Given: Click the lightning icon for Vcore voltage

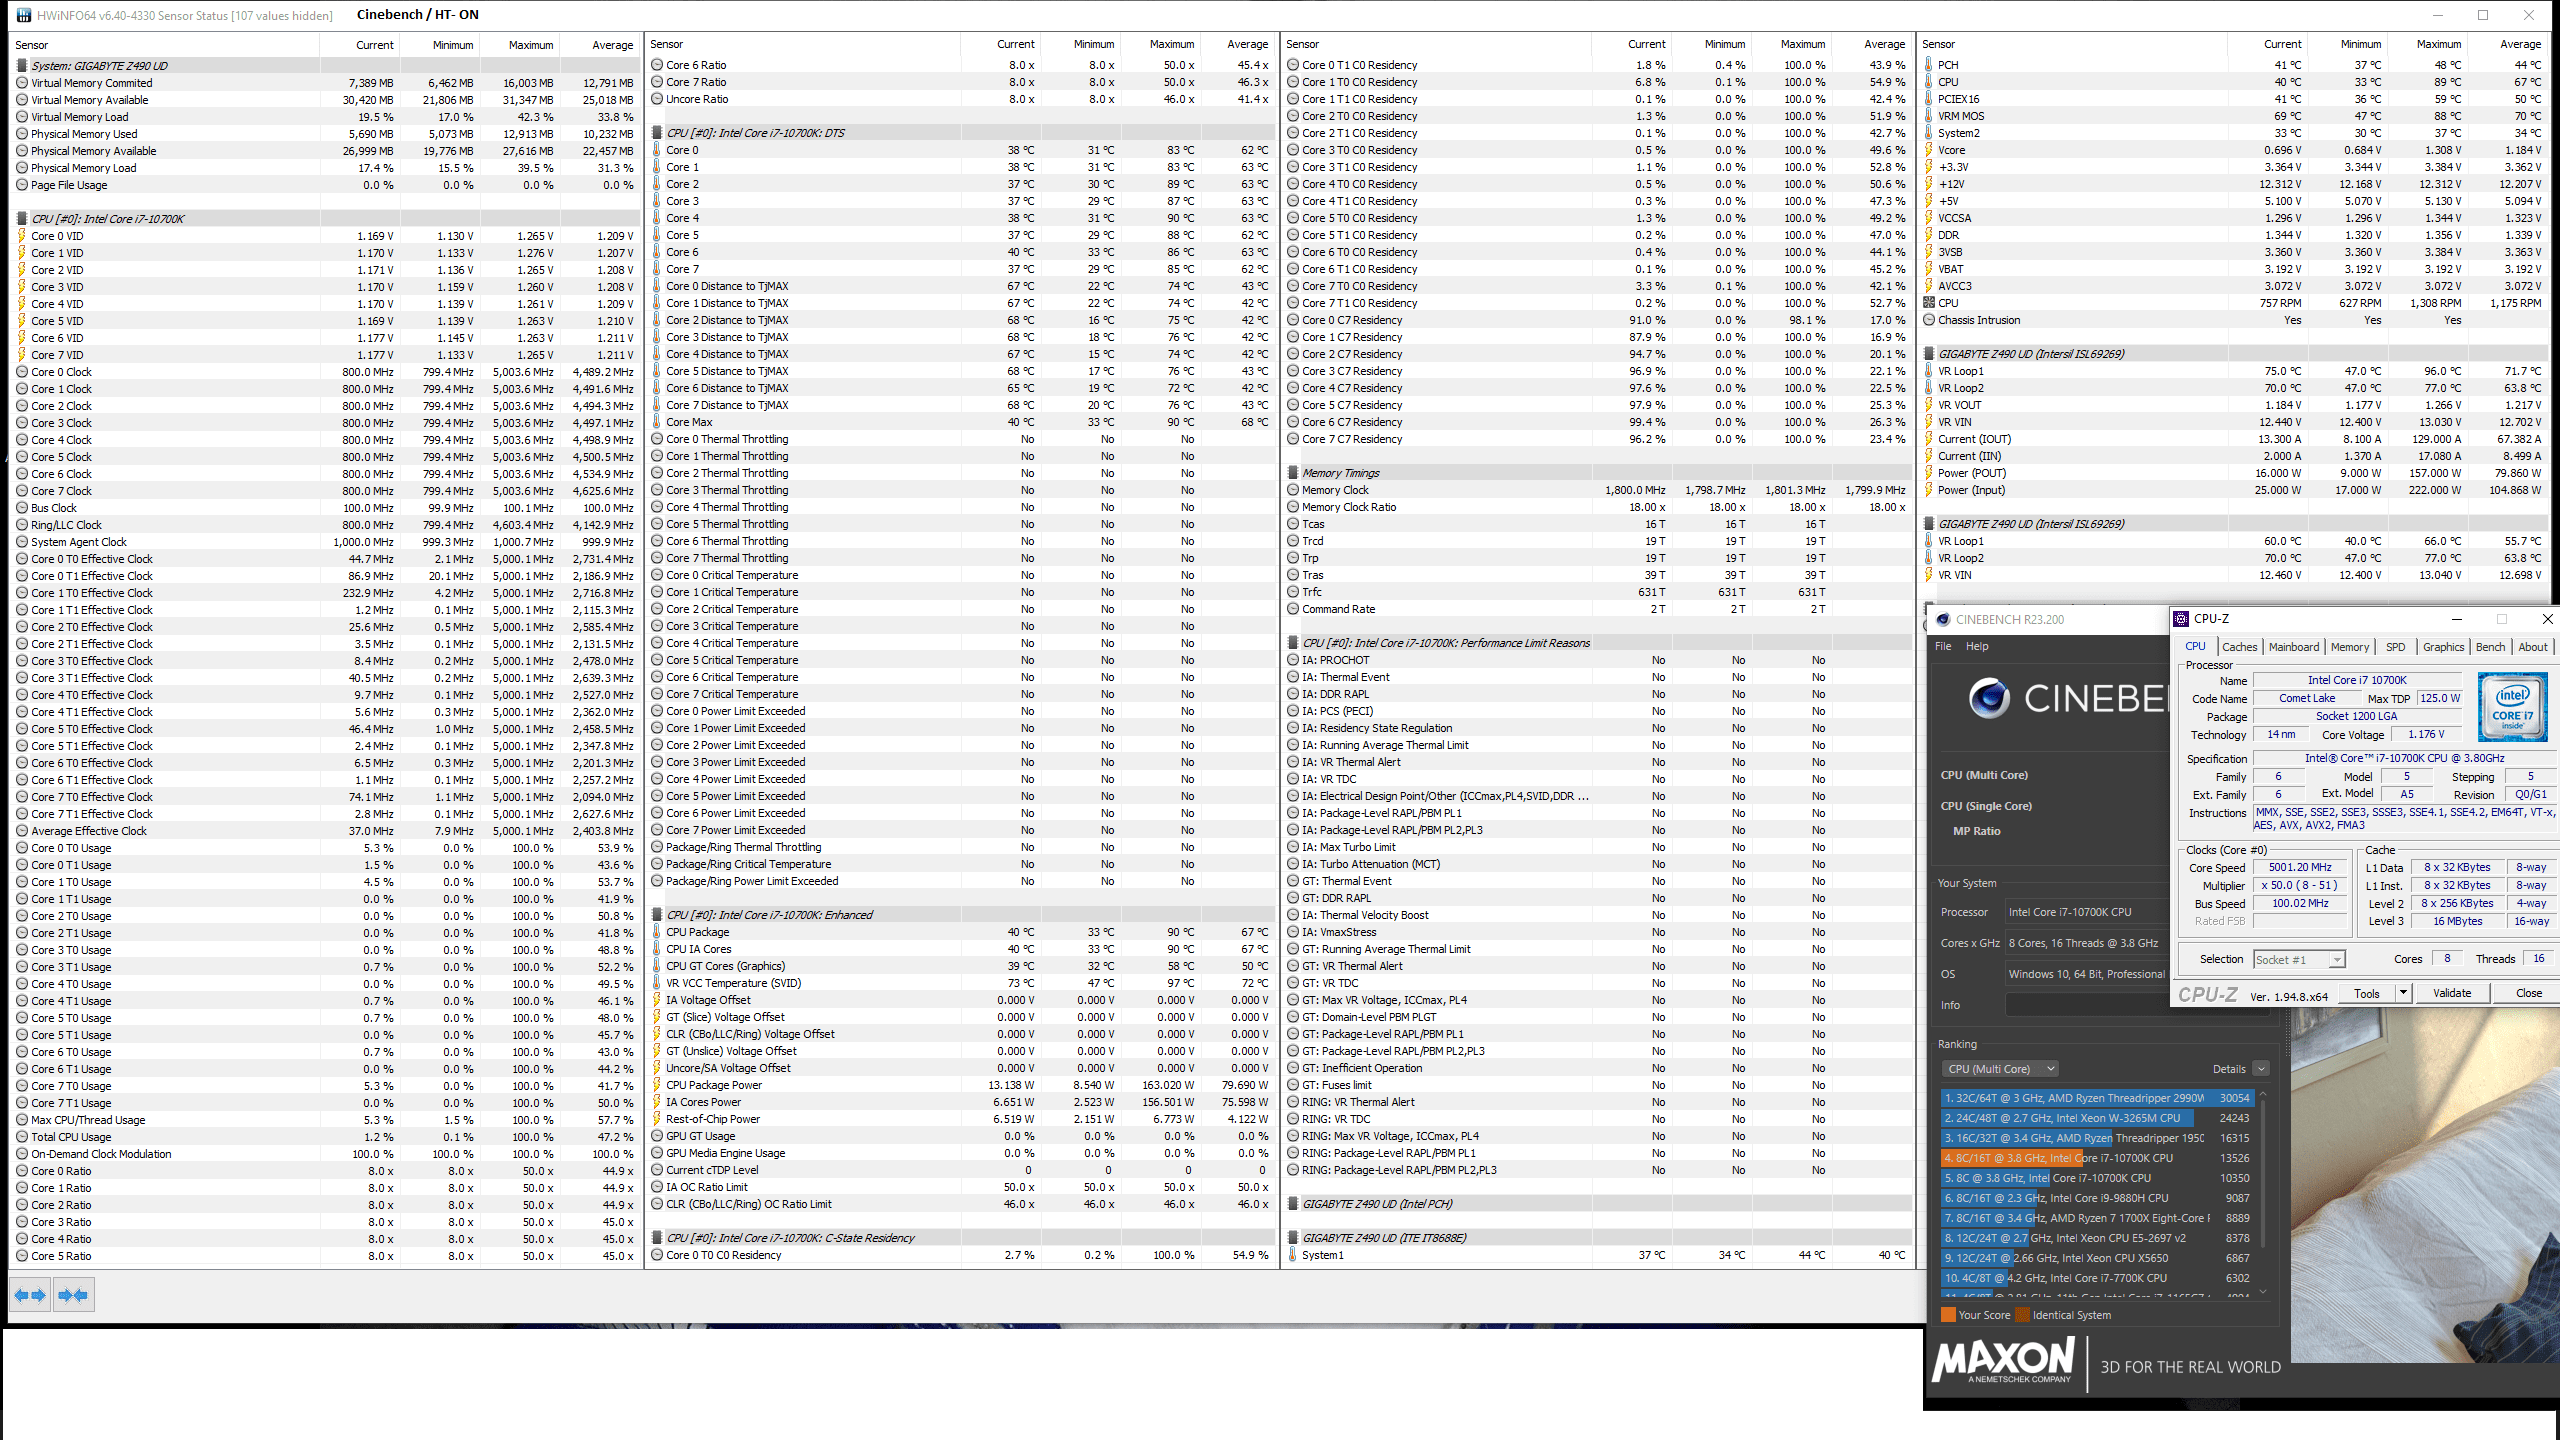Looking at the screenshot, I should tap(1929, 150).
